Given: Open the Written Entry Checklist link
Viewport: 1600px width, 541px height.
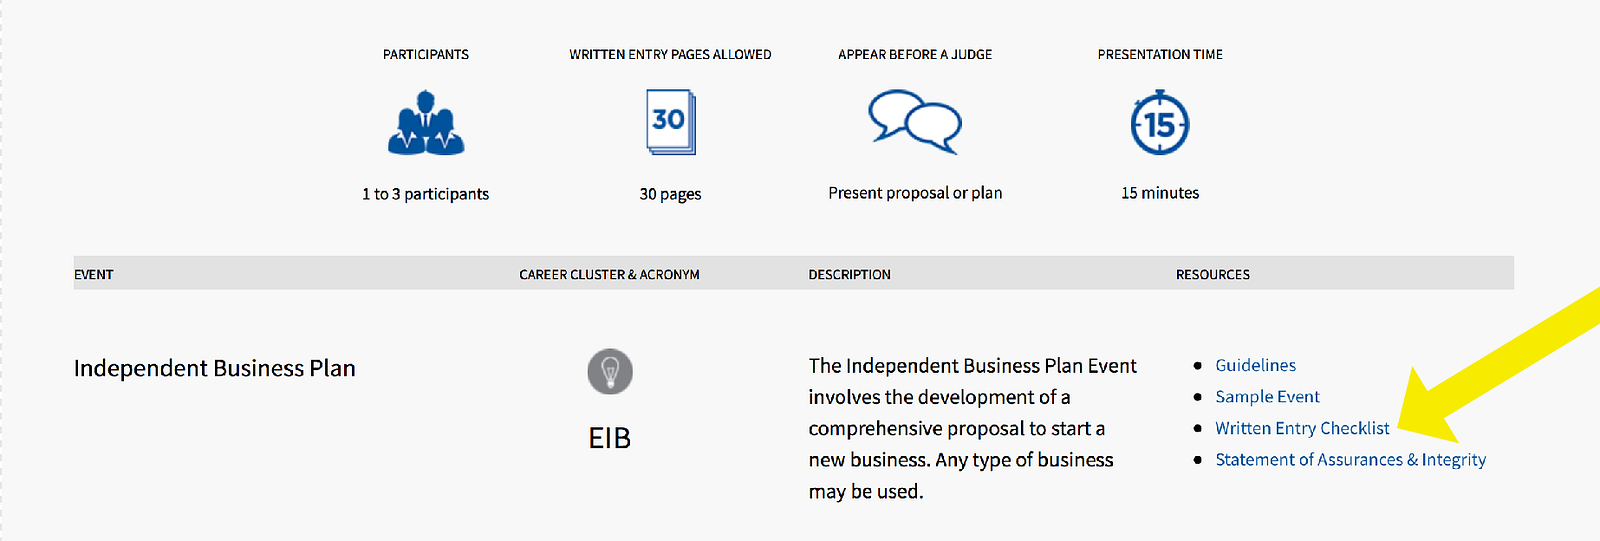Looking at the screenshot, I should [x=1301, y=428].
